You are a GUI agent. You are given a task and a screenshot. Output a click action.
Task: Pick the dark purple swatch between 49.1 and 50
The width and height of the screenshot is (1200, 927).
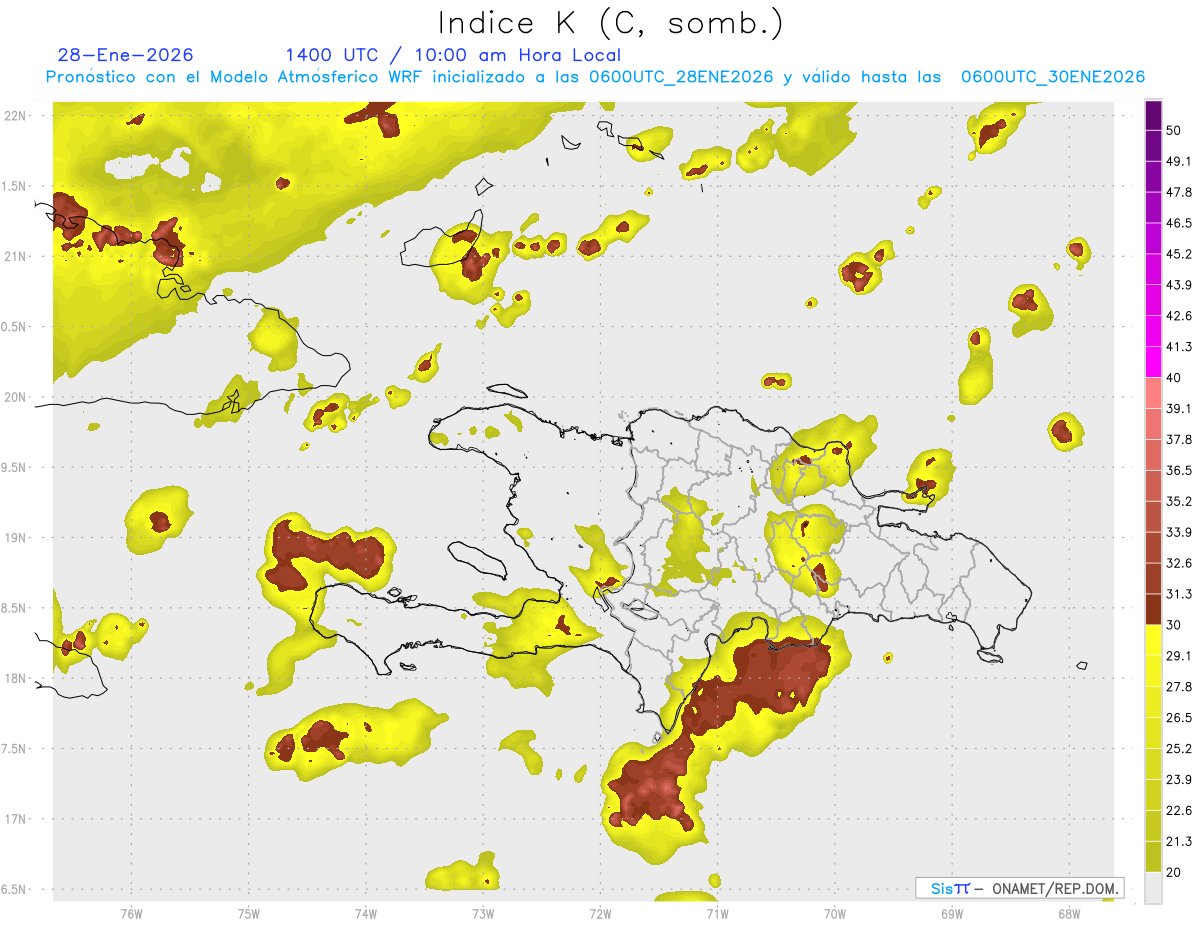[1154, 146]
